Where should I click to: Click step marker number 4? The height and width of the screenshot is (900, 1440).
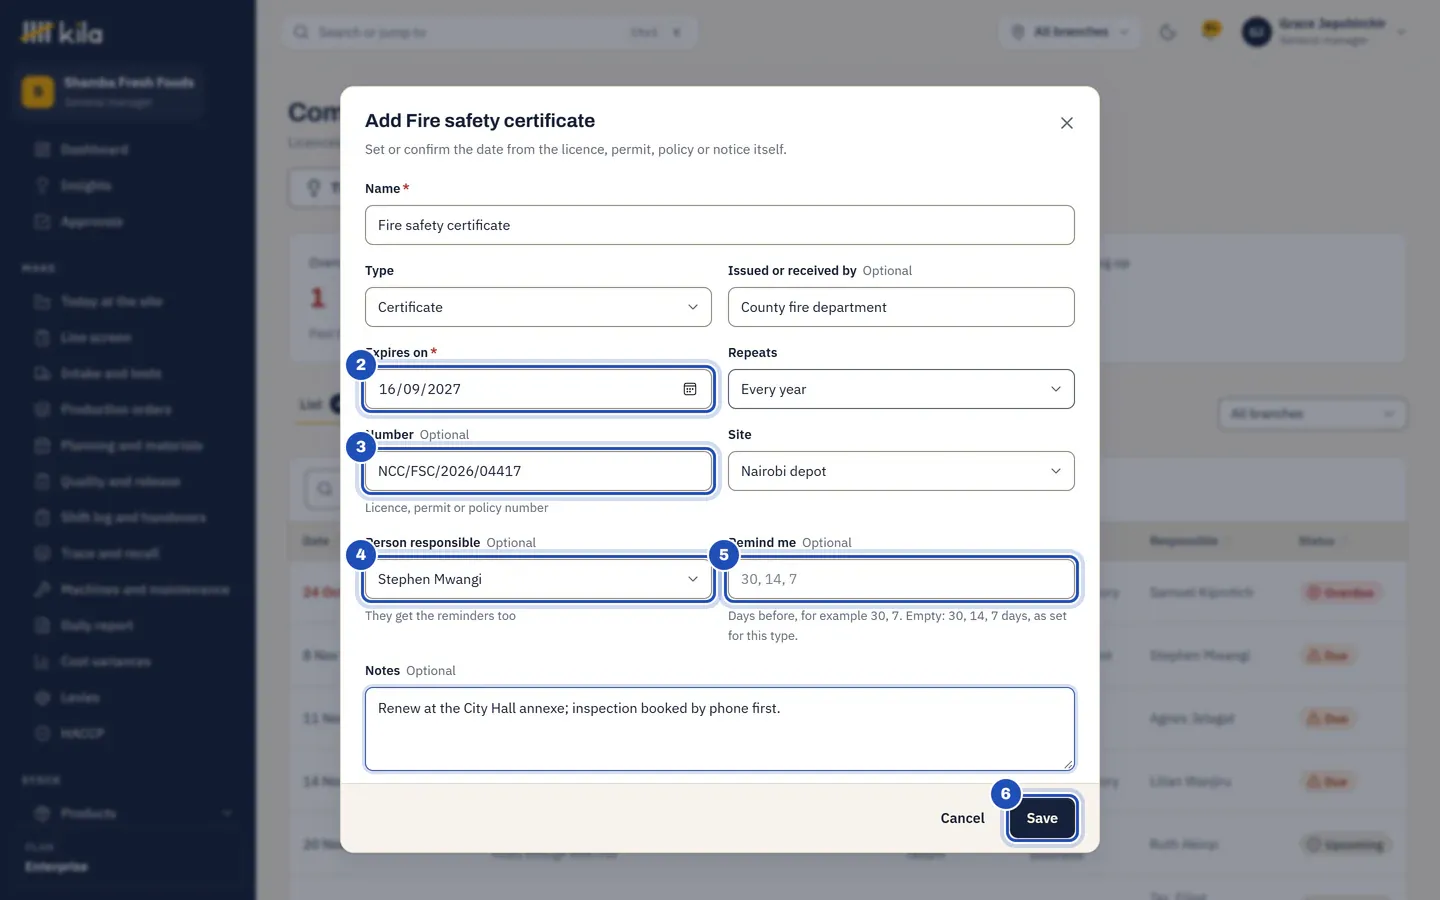coord(361,555)
